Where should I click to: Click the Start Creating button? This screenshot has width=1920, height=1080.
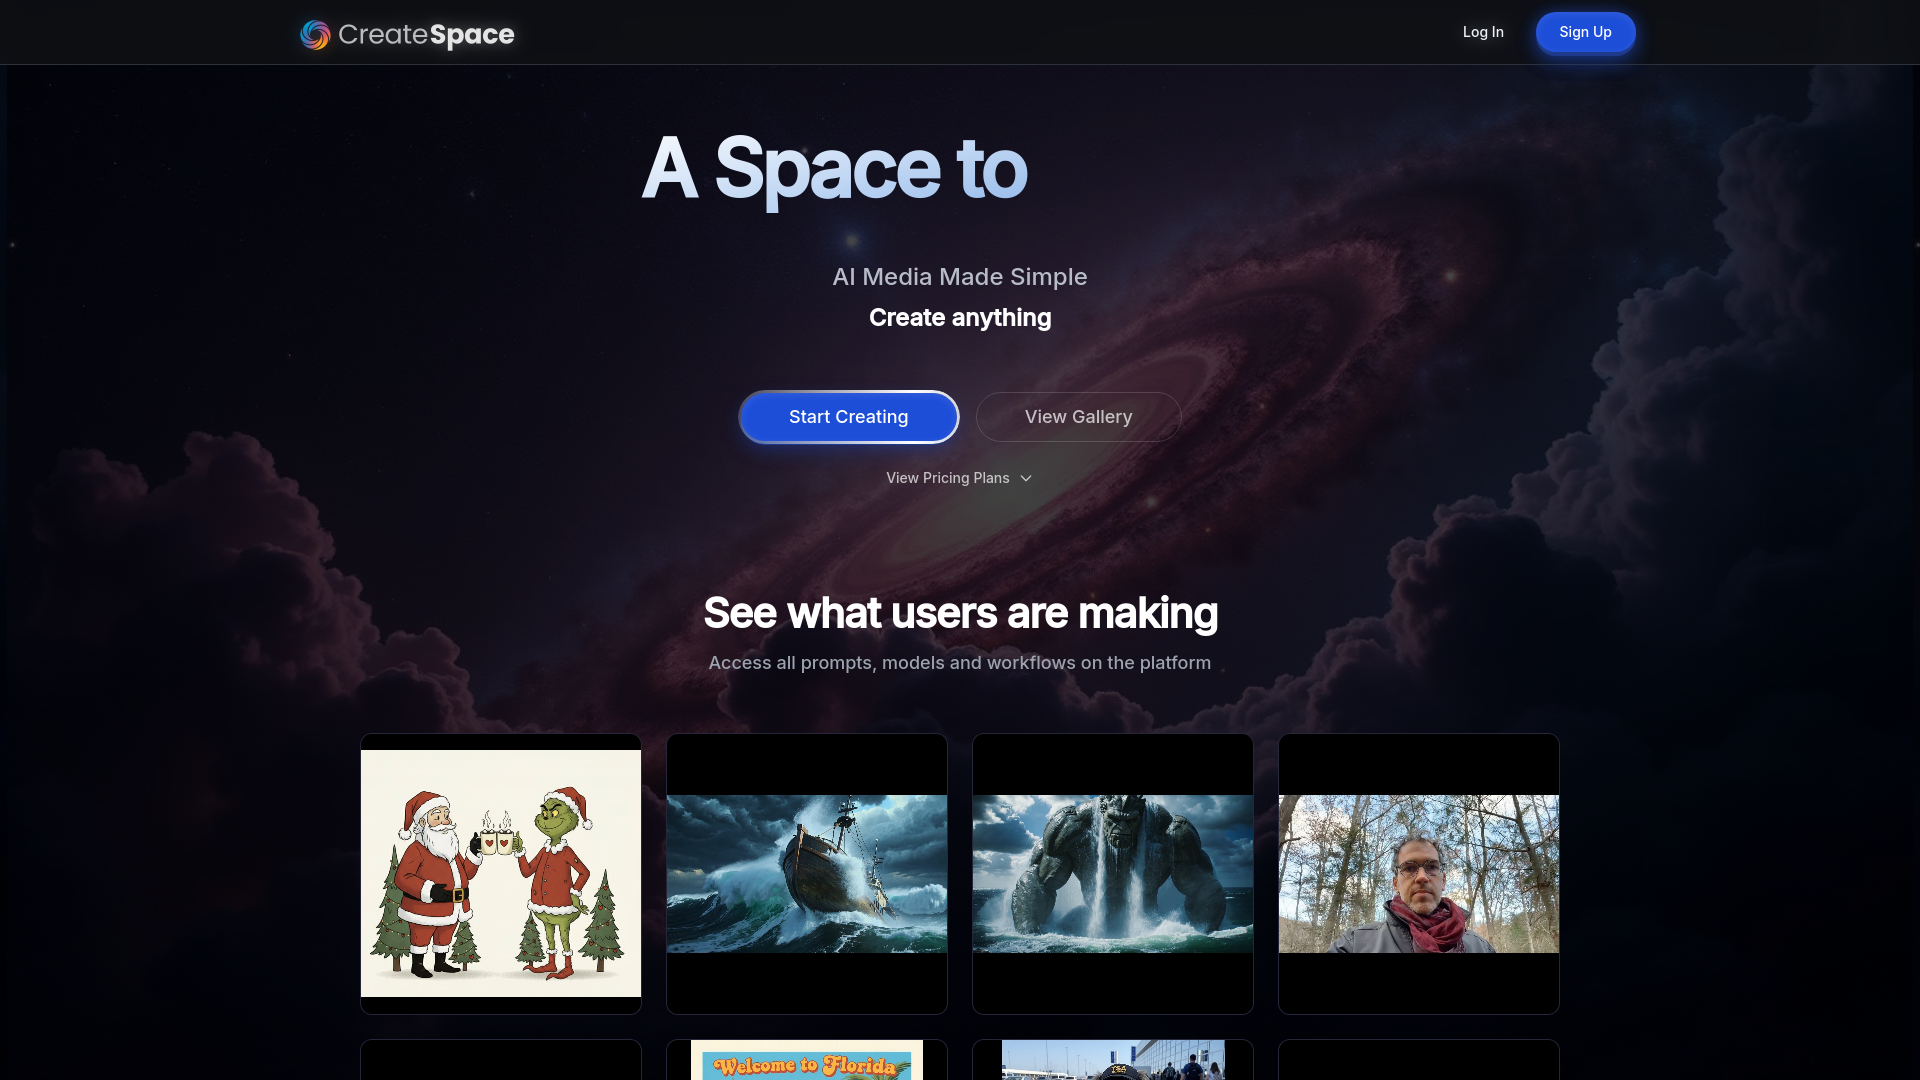[848, 417]
